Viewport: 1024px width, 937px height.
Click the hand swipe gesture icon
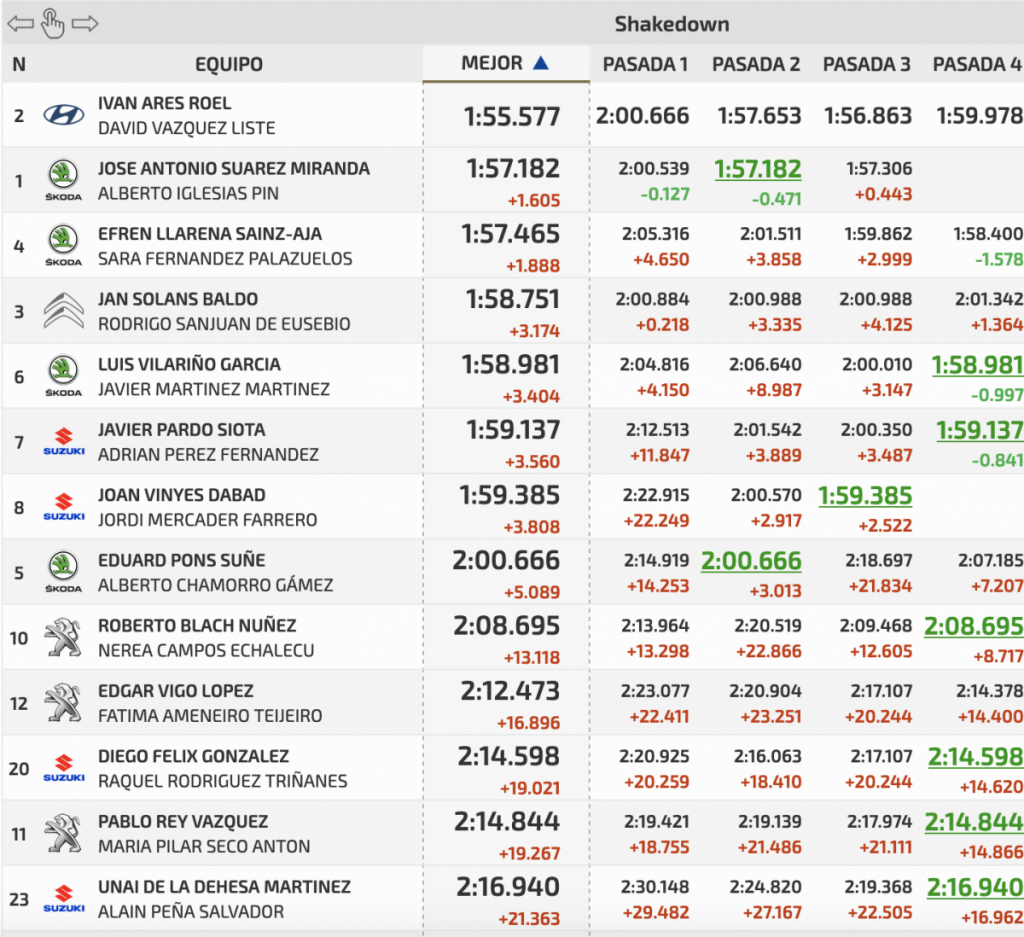[x=52, y=23]
